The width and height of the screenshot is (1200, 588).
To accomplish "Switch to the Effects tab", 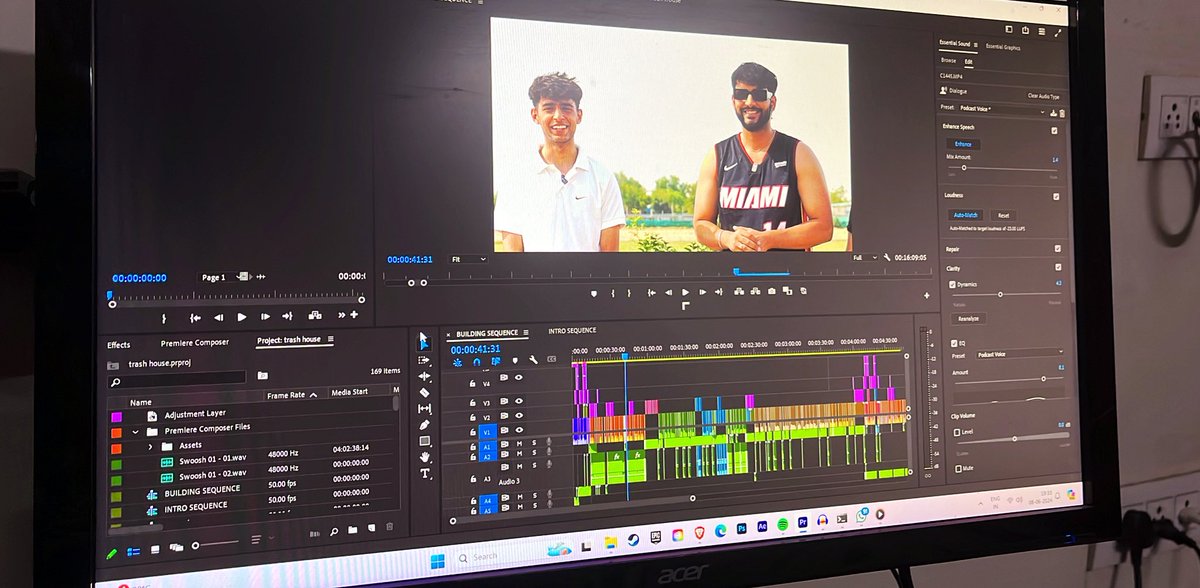I will [x=119, y=345].
